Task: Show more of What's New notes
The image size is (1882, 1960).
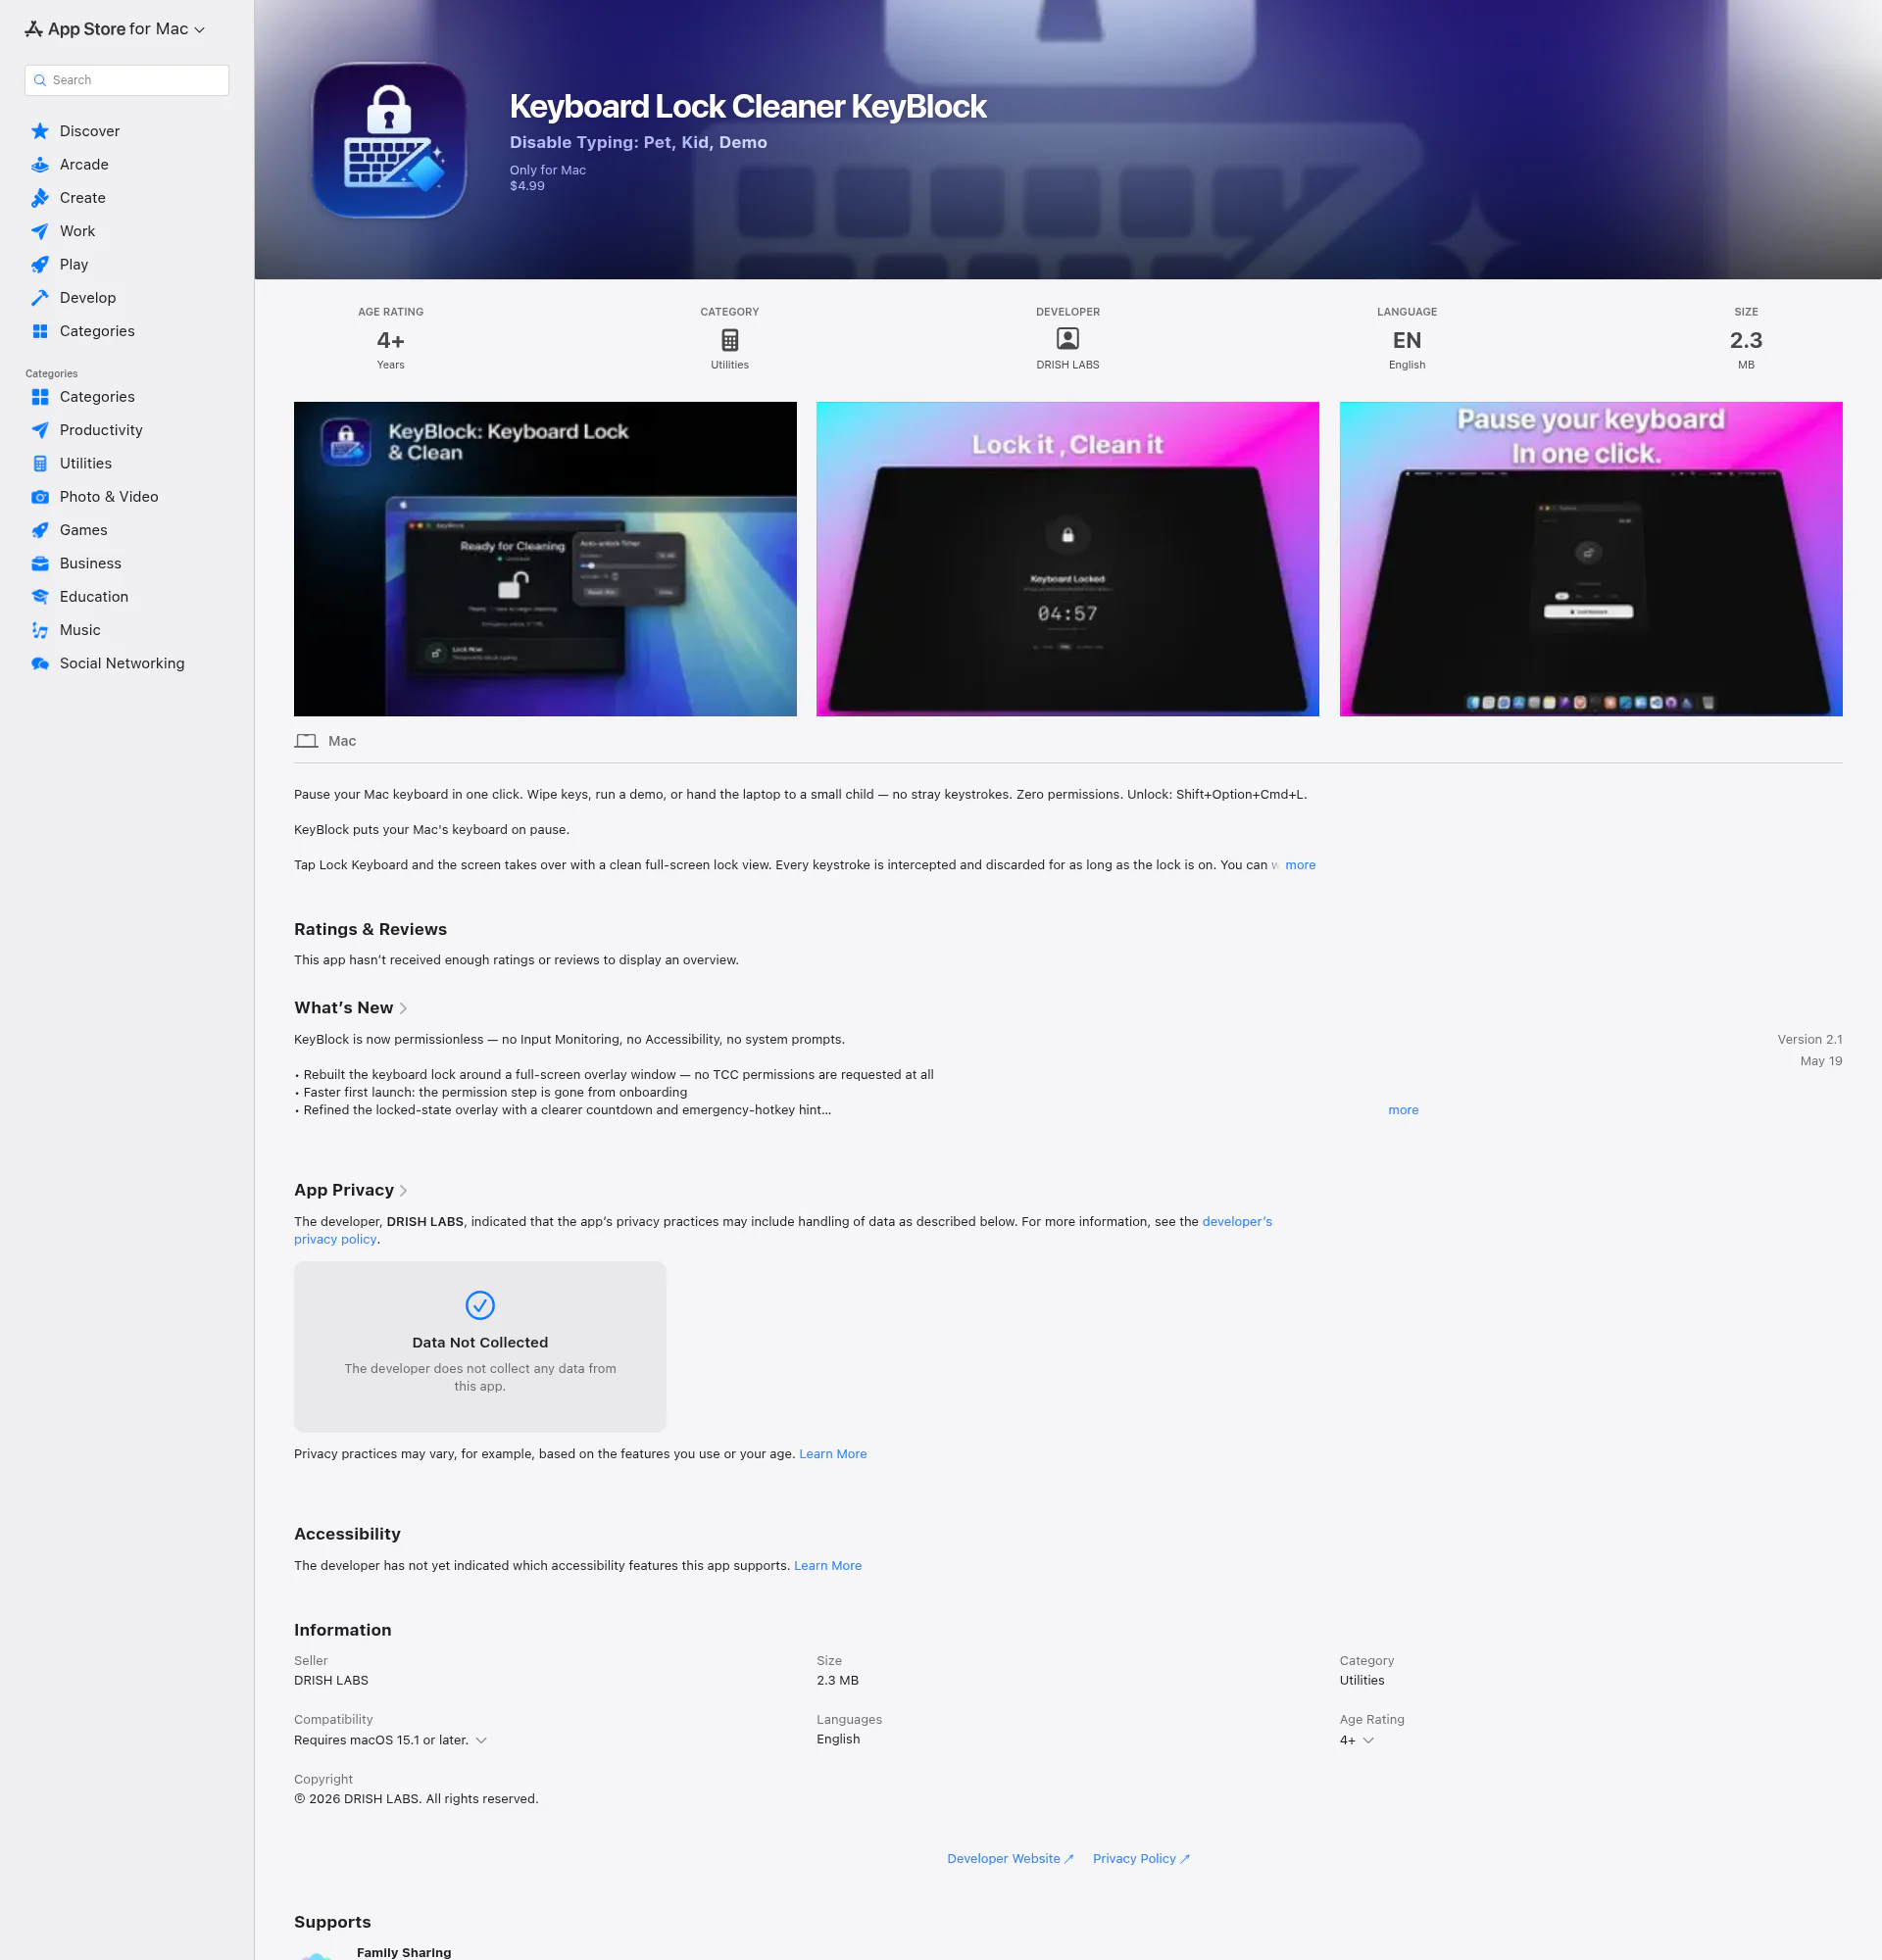Action: pyautogui.click(x=1403, y=1110)
